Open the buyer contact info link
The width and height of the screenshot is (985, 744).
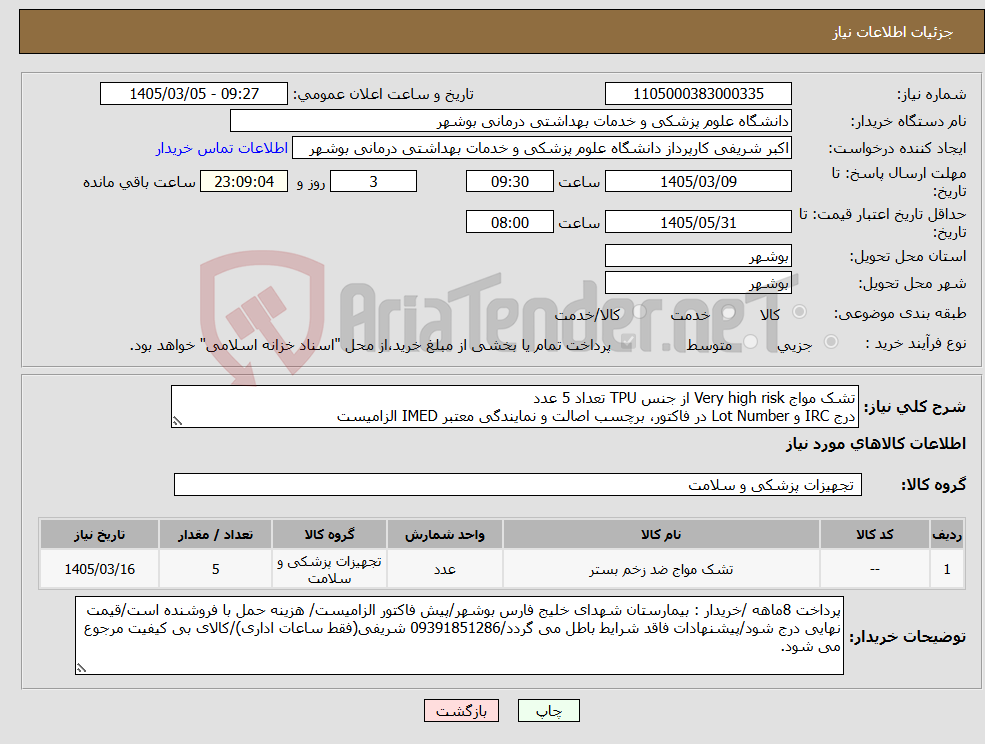pos(222,148)
